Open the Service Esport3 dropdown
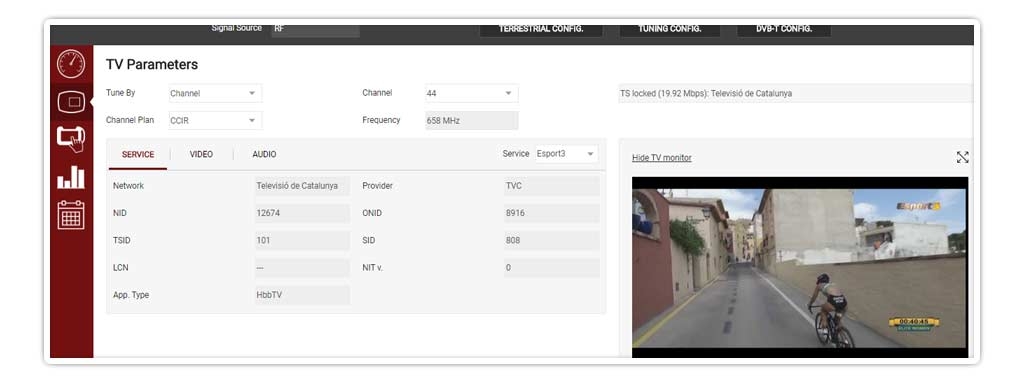The height and width of the screenshot is (383, 1024). [x=566, y=154]
